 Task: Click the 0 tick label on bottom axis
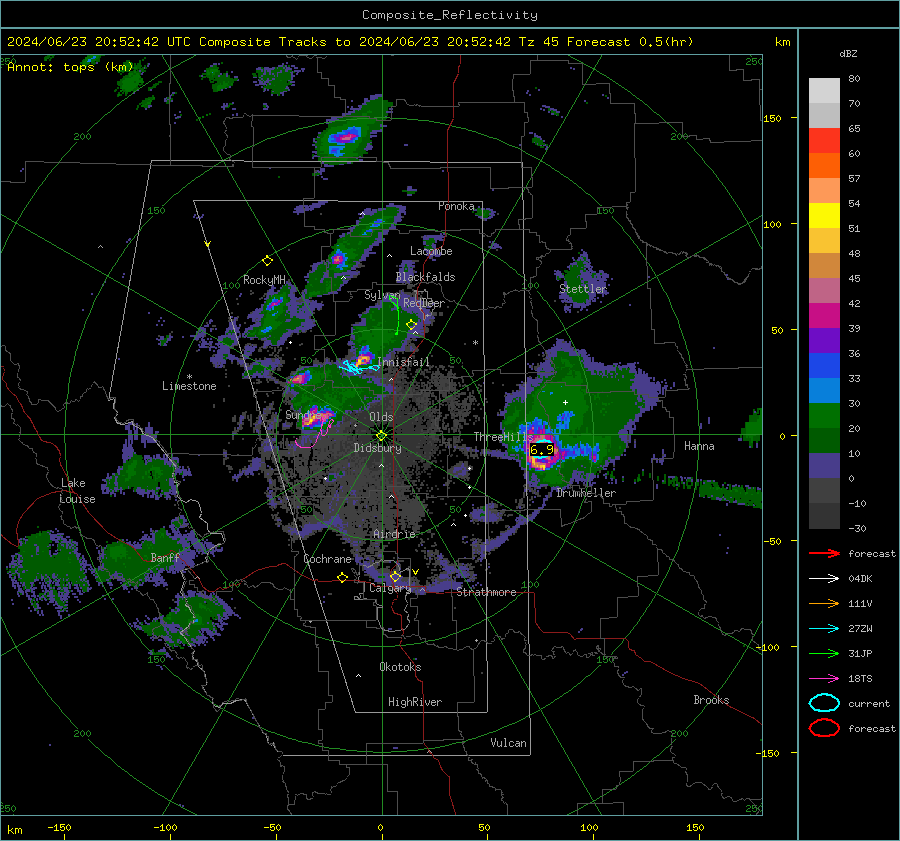(x=380, y=827)
